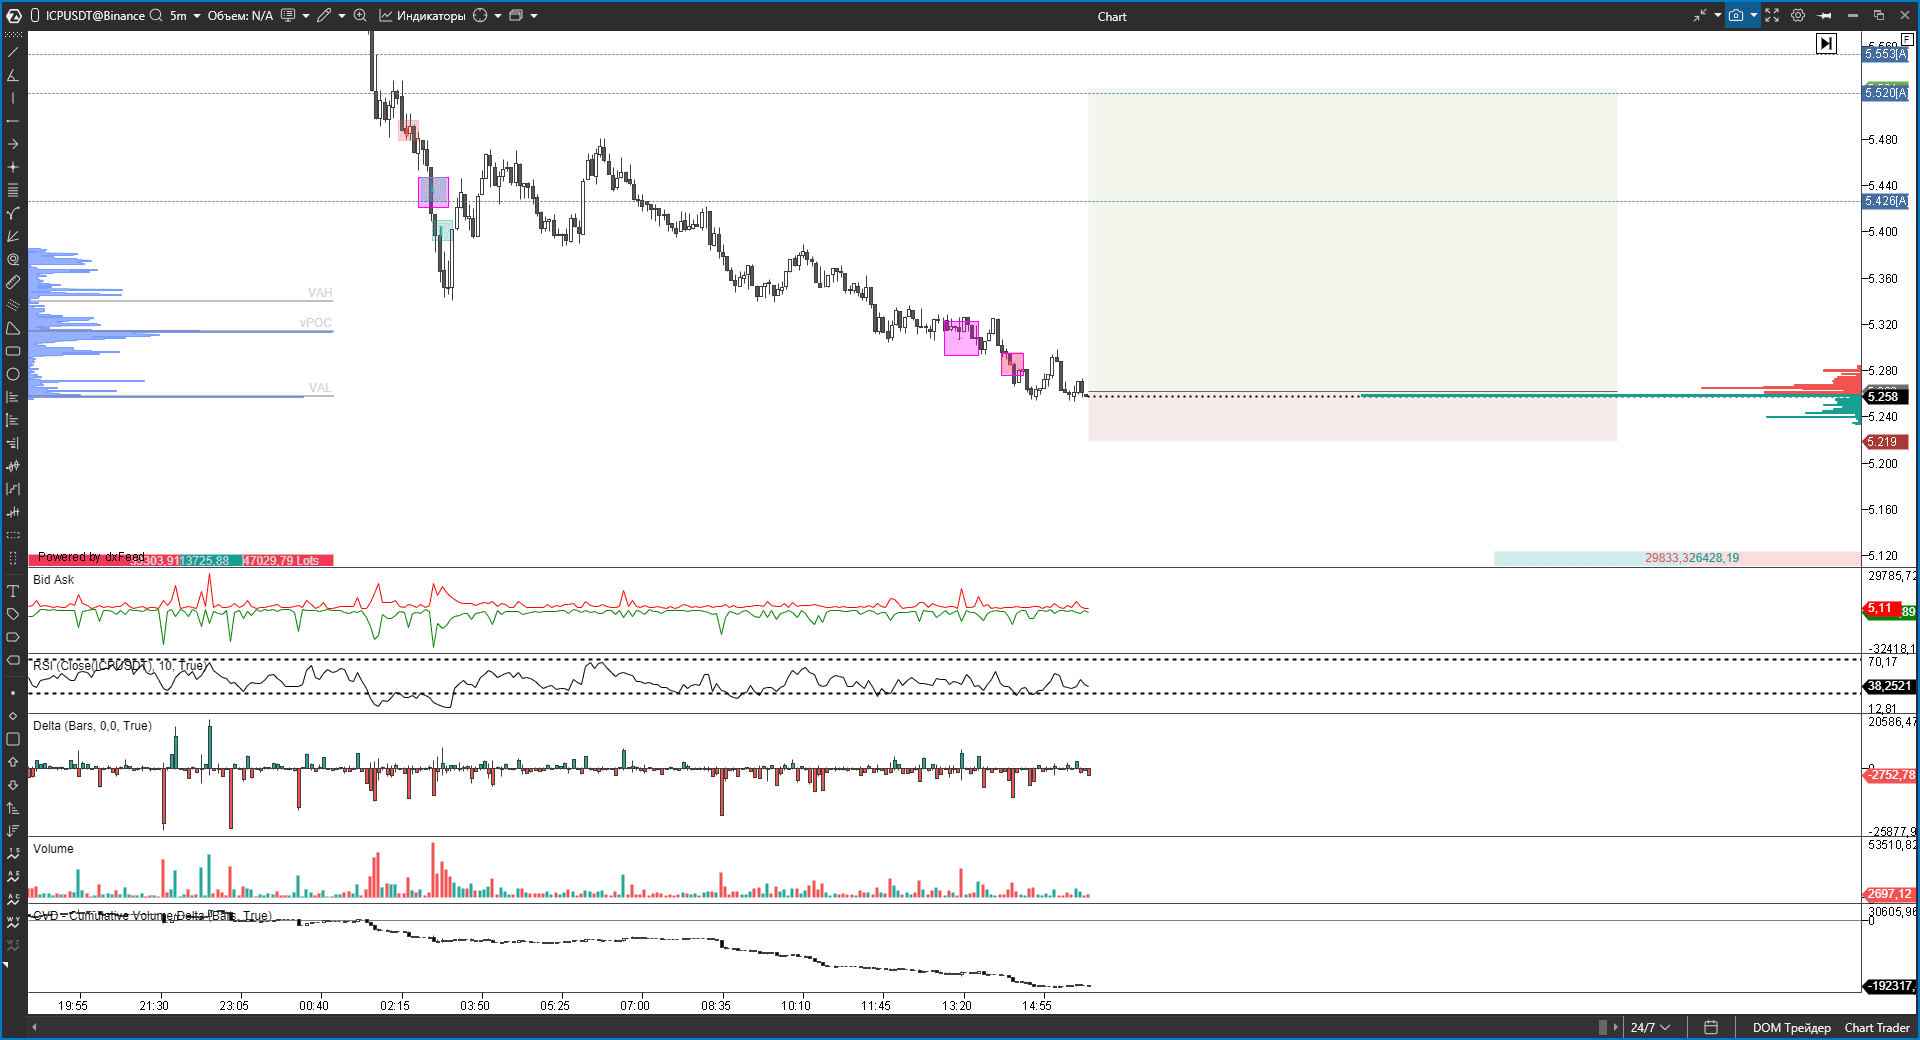Select the spiral drawing tool
The height and width of the screenshot is (1040, 1920).
pos(13,259)
